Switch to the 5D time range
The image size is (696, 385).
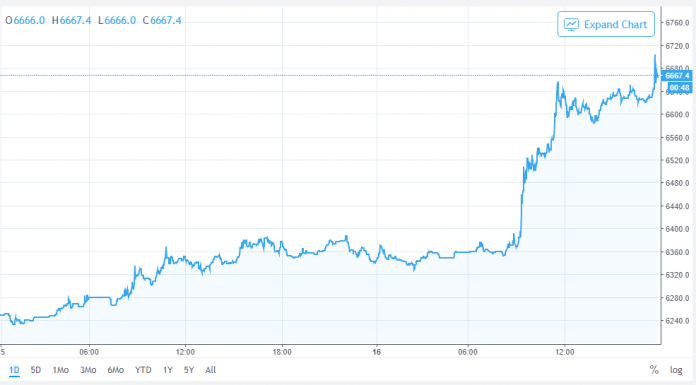(x=36, y=370)
